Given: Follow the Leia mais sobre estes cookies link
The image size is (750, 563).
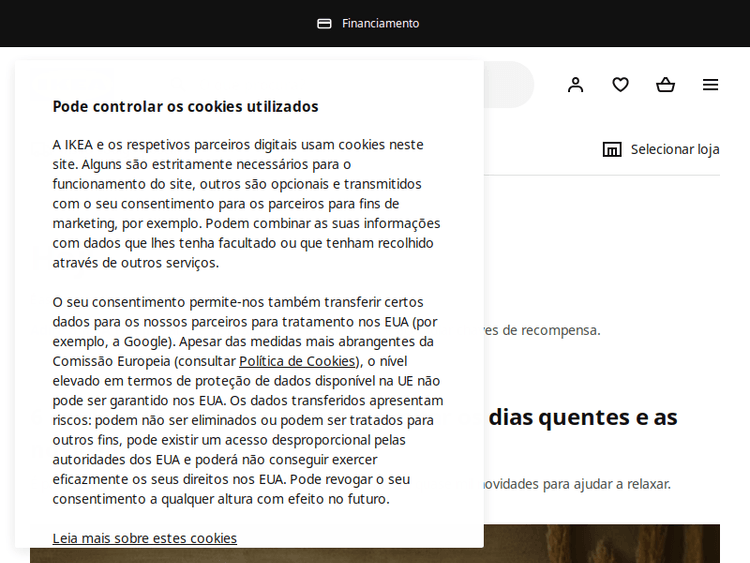Looking at the screenshot, I should tap(145, 538).
